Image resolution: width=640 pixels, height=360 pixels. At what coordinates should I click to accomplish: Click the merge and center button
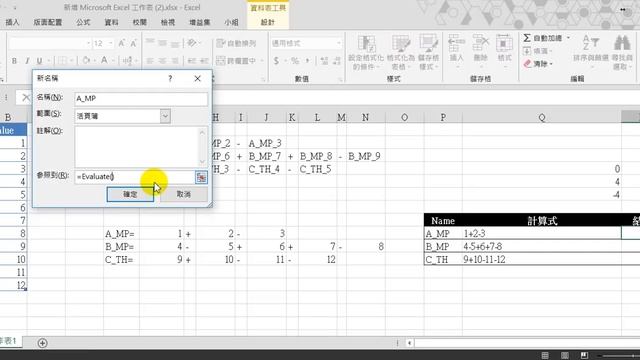coord(236,61)
